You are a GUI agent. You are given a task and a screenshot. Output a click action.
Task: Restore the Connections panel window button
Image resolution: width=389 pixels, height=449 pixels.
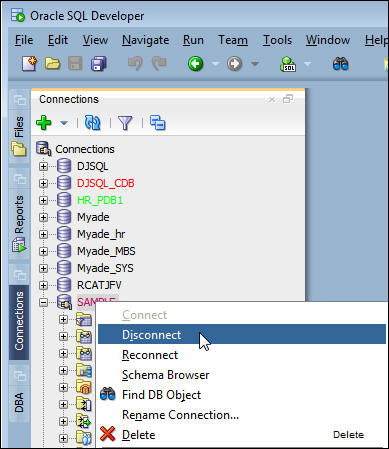click(x=288, y=99)
